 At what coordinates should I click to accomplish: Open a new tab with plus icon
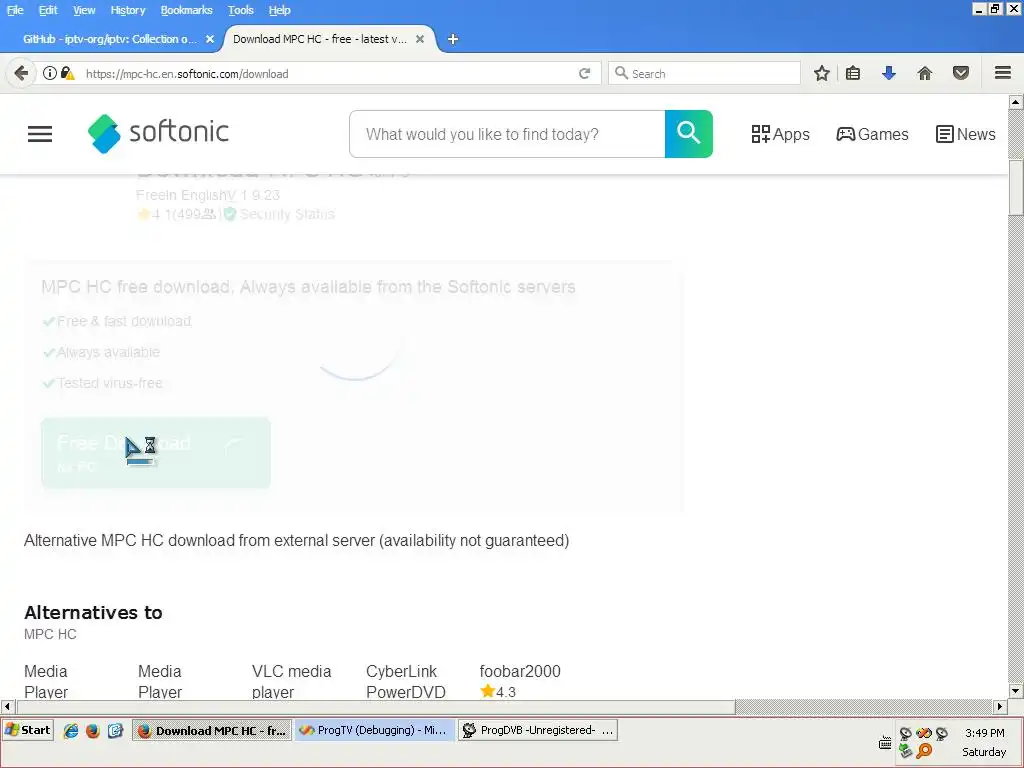point(453,39)
